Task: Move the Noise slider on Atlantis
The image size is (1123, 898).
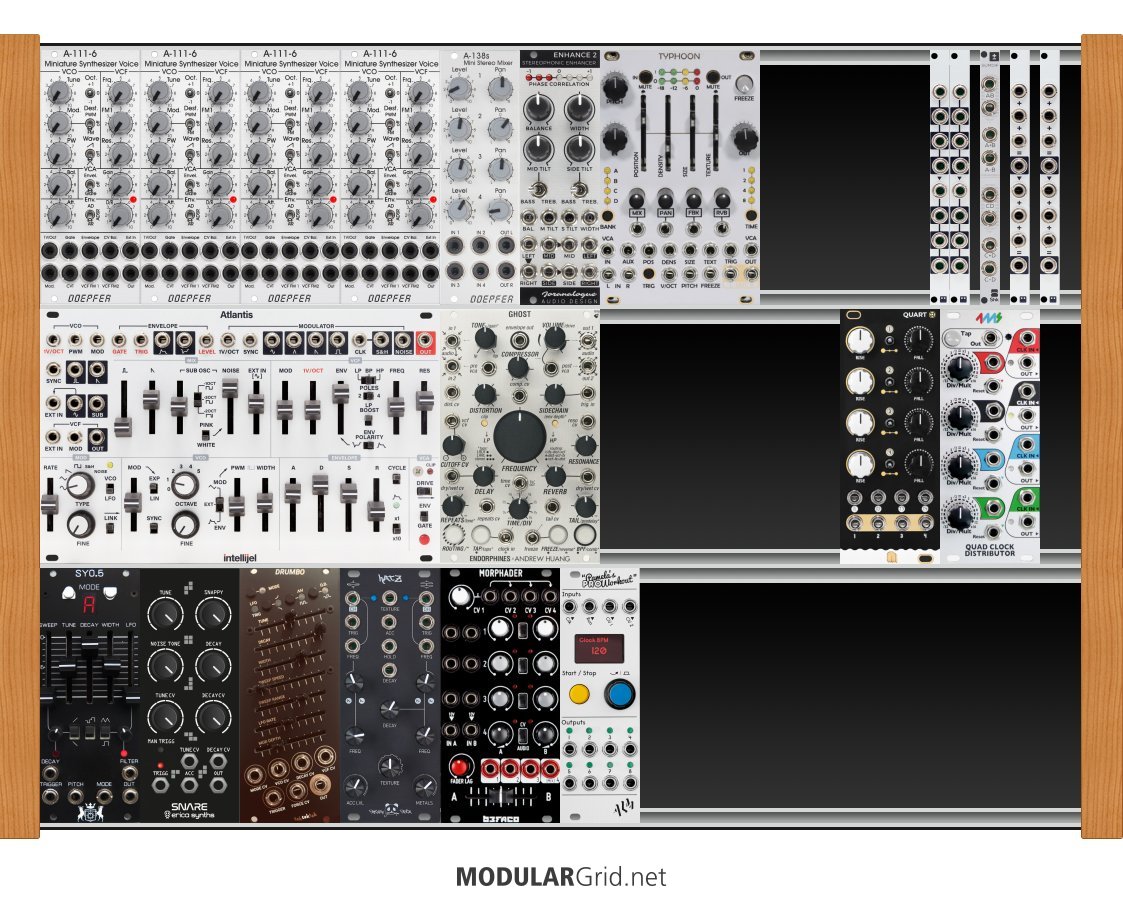Action: 230,387
